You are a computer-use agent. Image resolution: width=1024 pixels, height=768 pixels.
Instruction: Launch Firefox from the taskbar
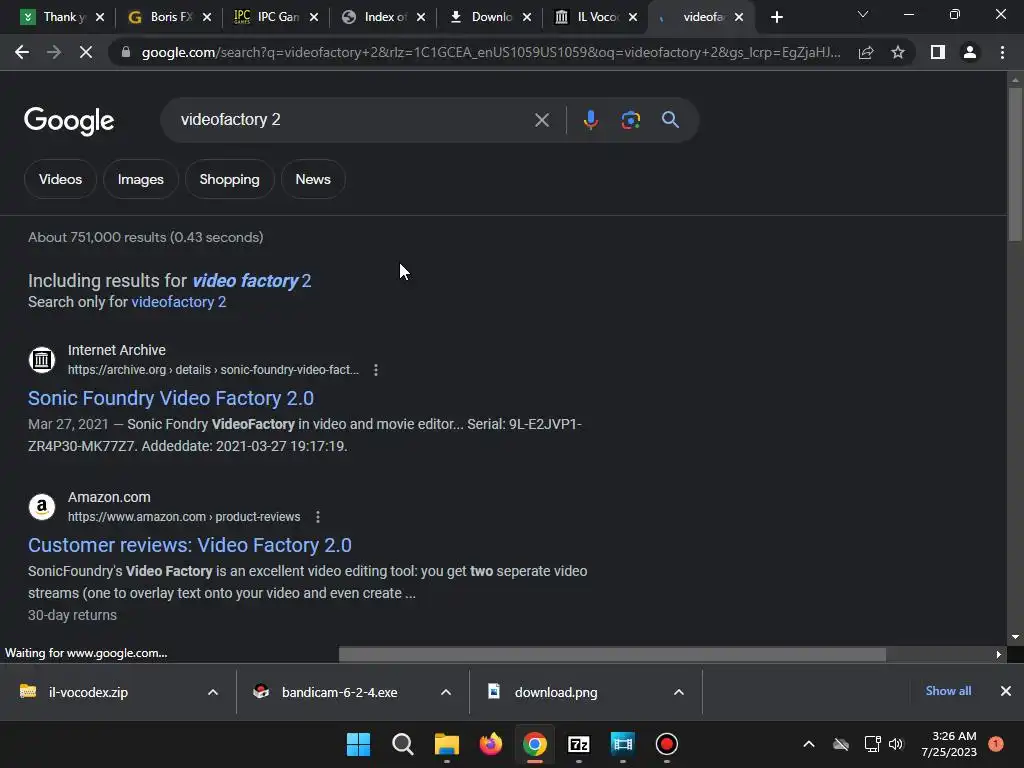tap(490, 744)
